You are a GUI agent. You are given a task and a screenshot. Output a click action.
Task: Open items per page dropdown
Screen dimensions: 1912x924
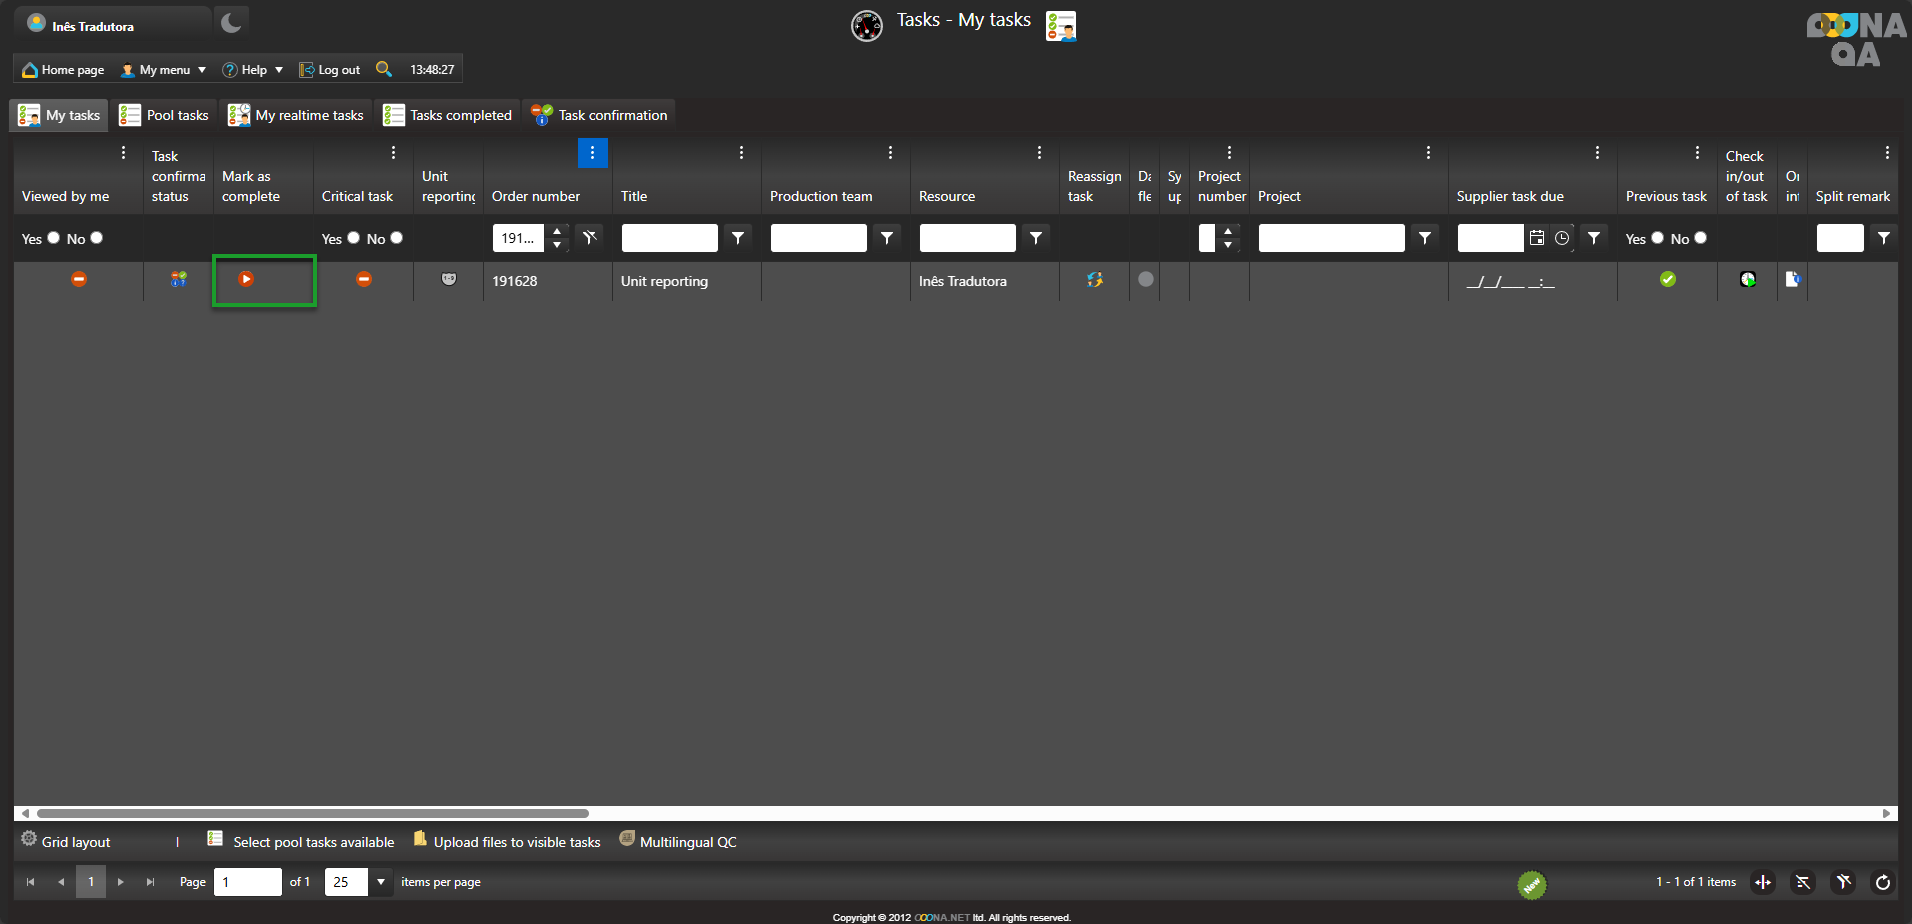coord(381,882)
